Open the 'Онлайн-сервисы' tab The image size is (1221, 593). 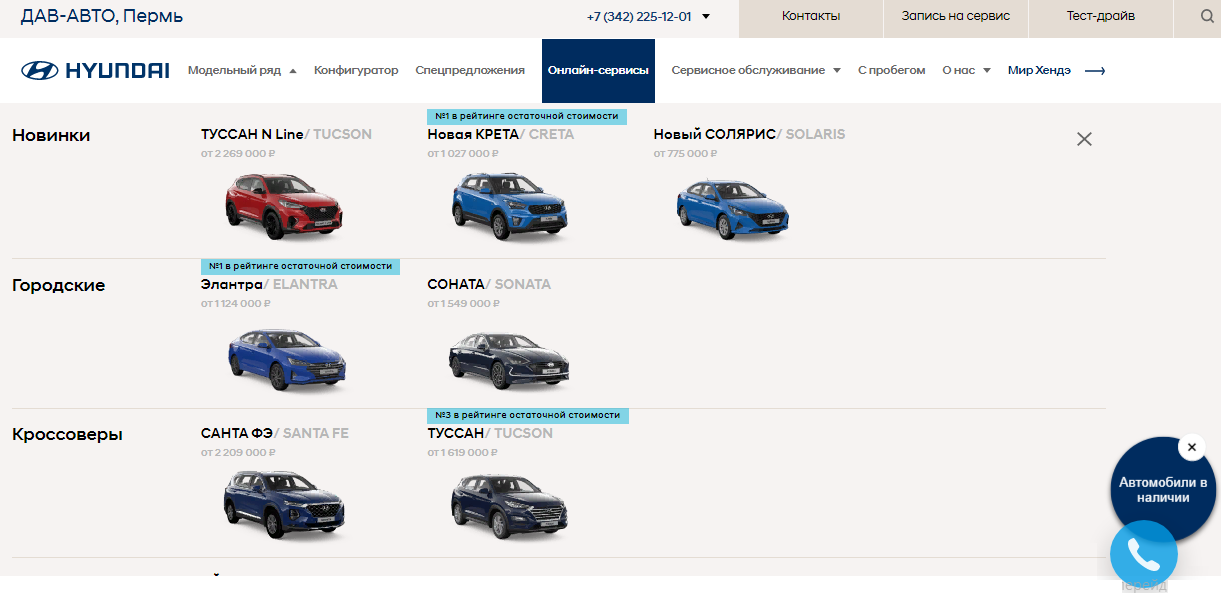click(598, 70)
